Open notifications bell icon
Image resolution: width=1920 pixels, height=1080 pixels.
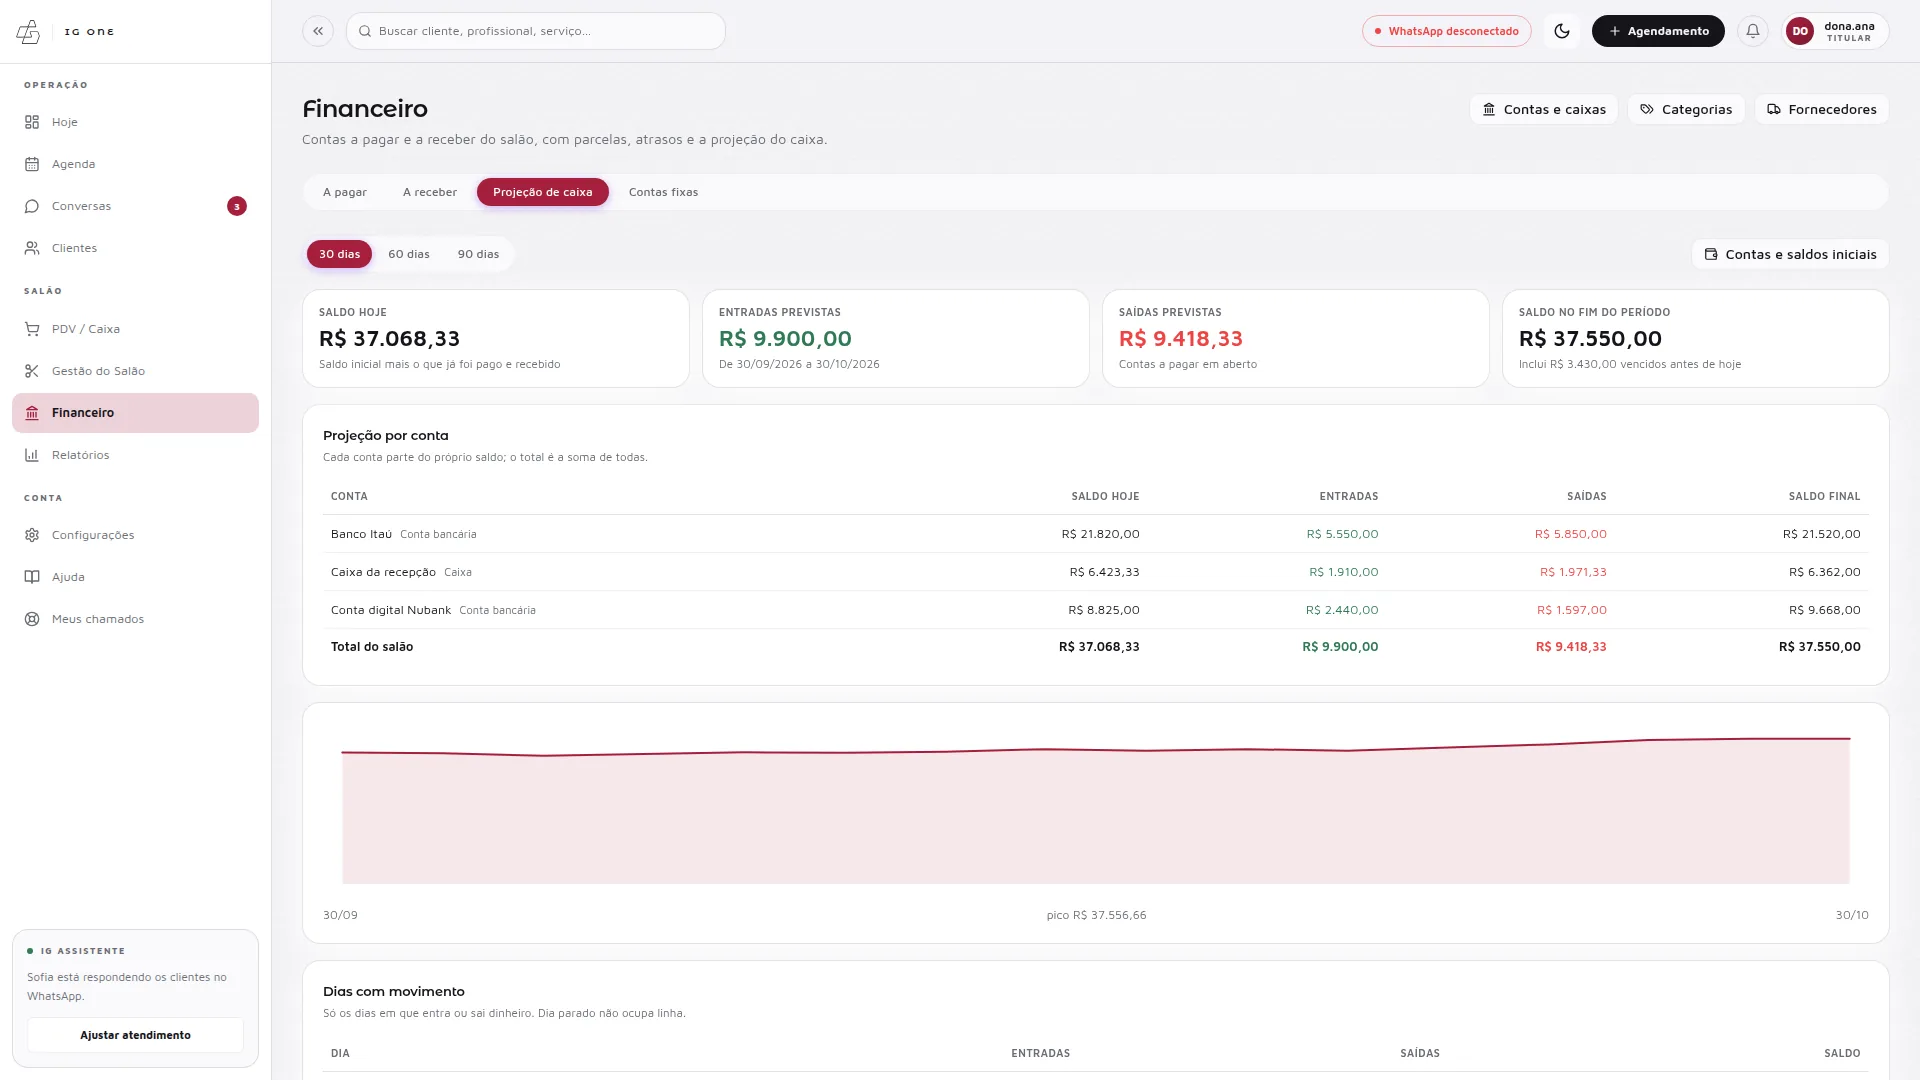1752,31
